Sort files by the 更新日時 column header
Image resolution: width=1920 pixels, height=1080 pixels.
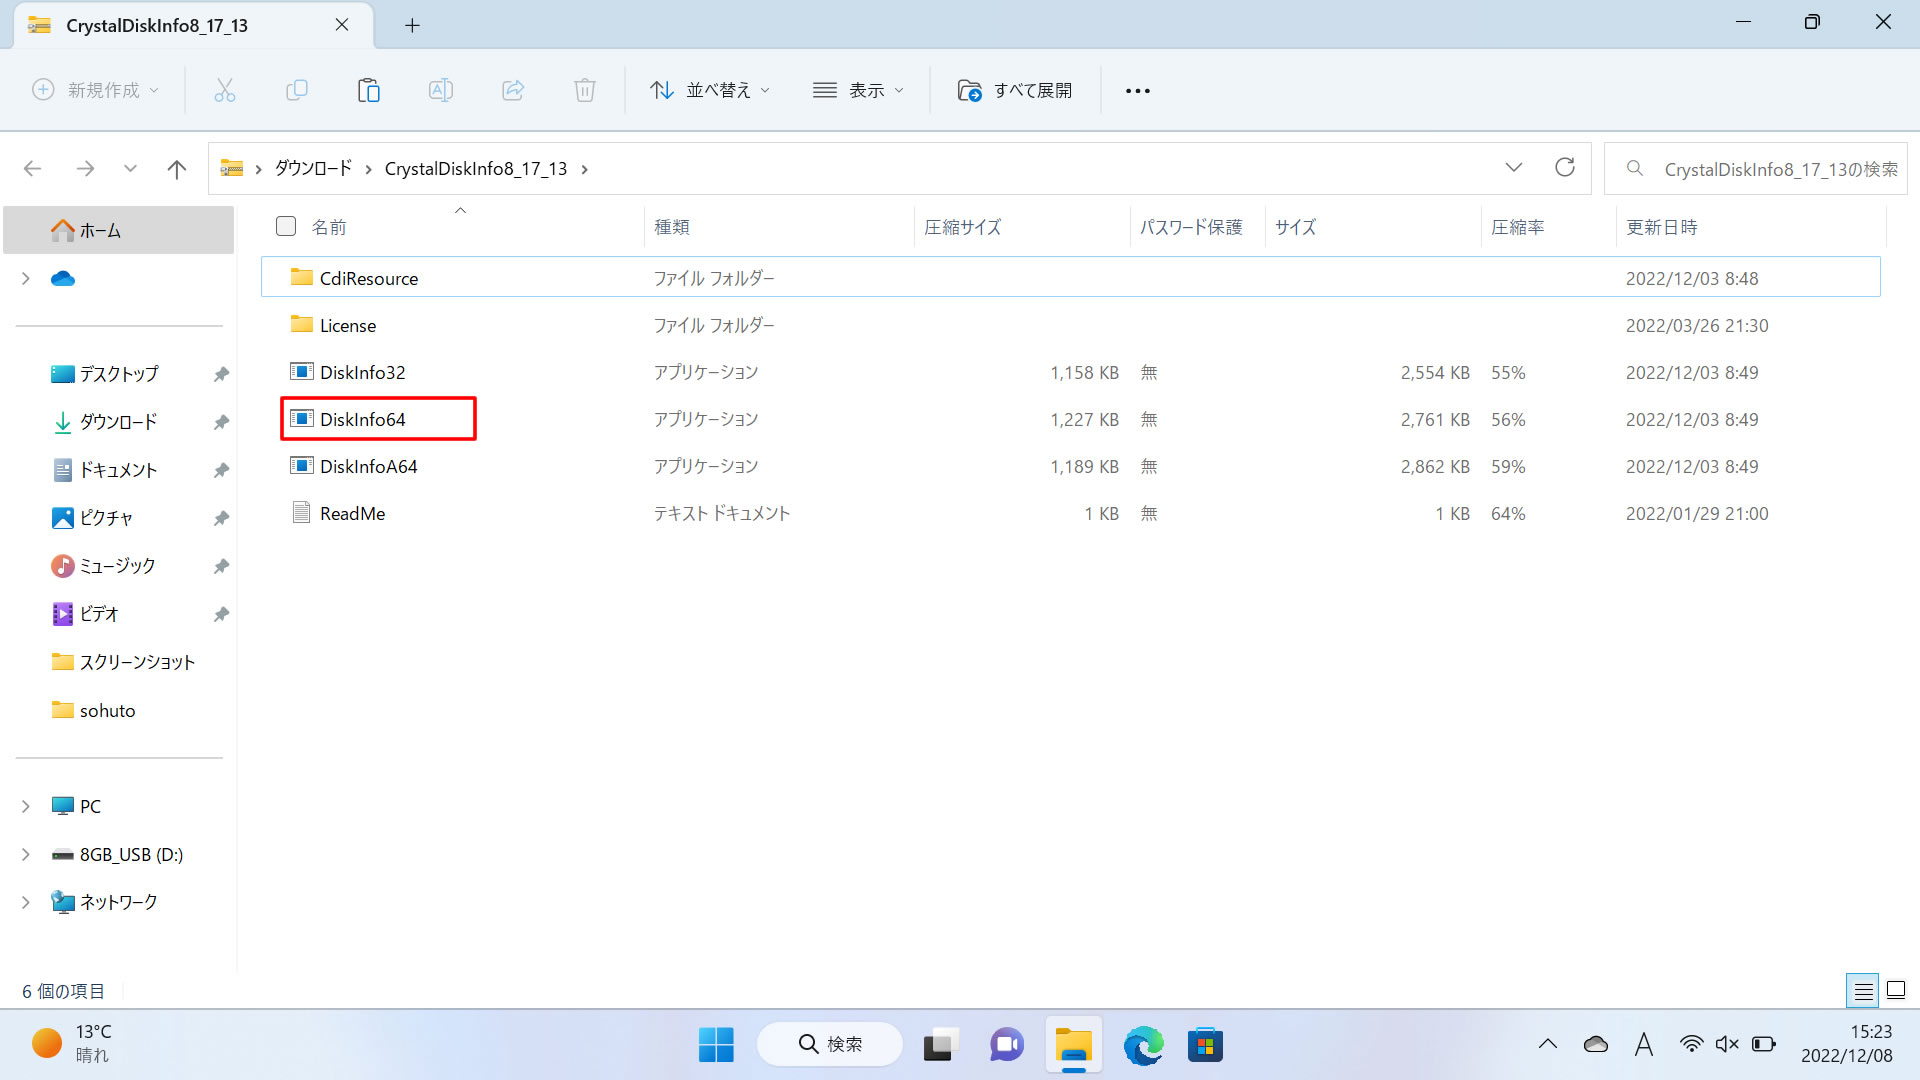pyautogui.click(x=1660, y=227)
